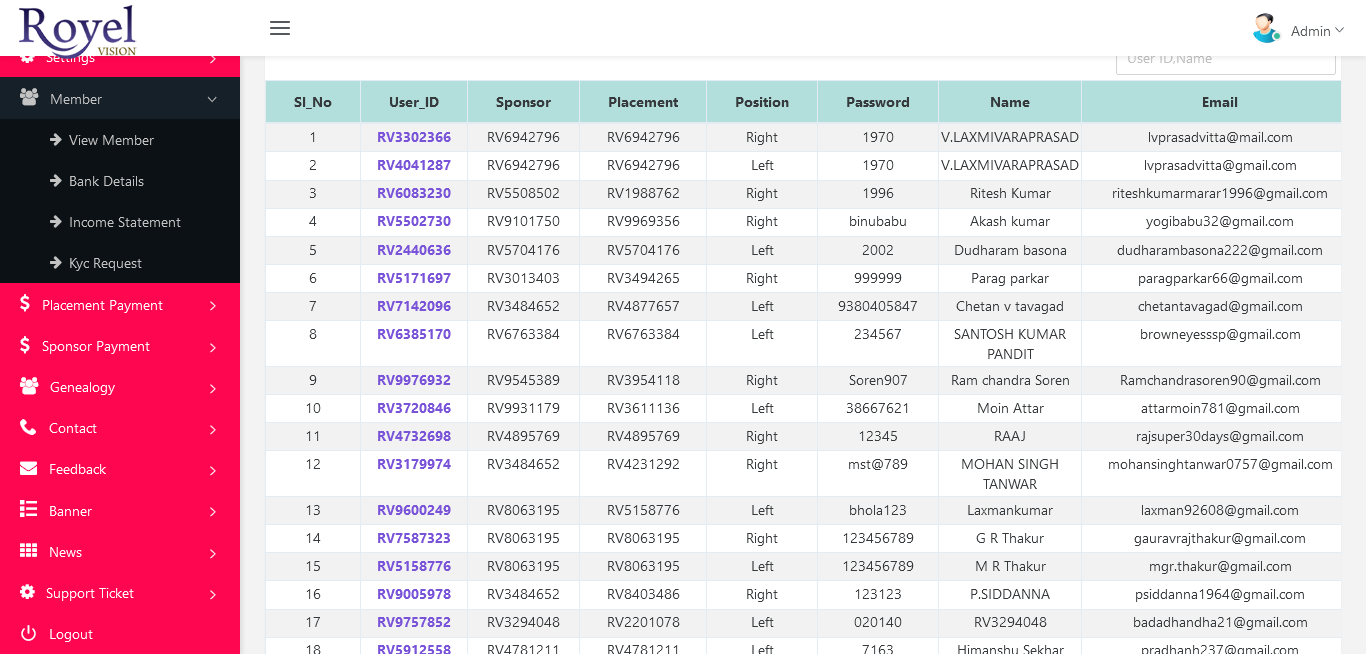1366x654 pixels.
Task: Click the Admin avatar picture
Action: pos(1267,29)
